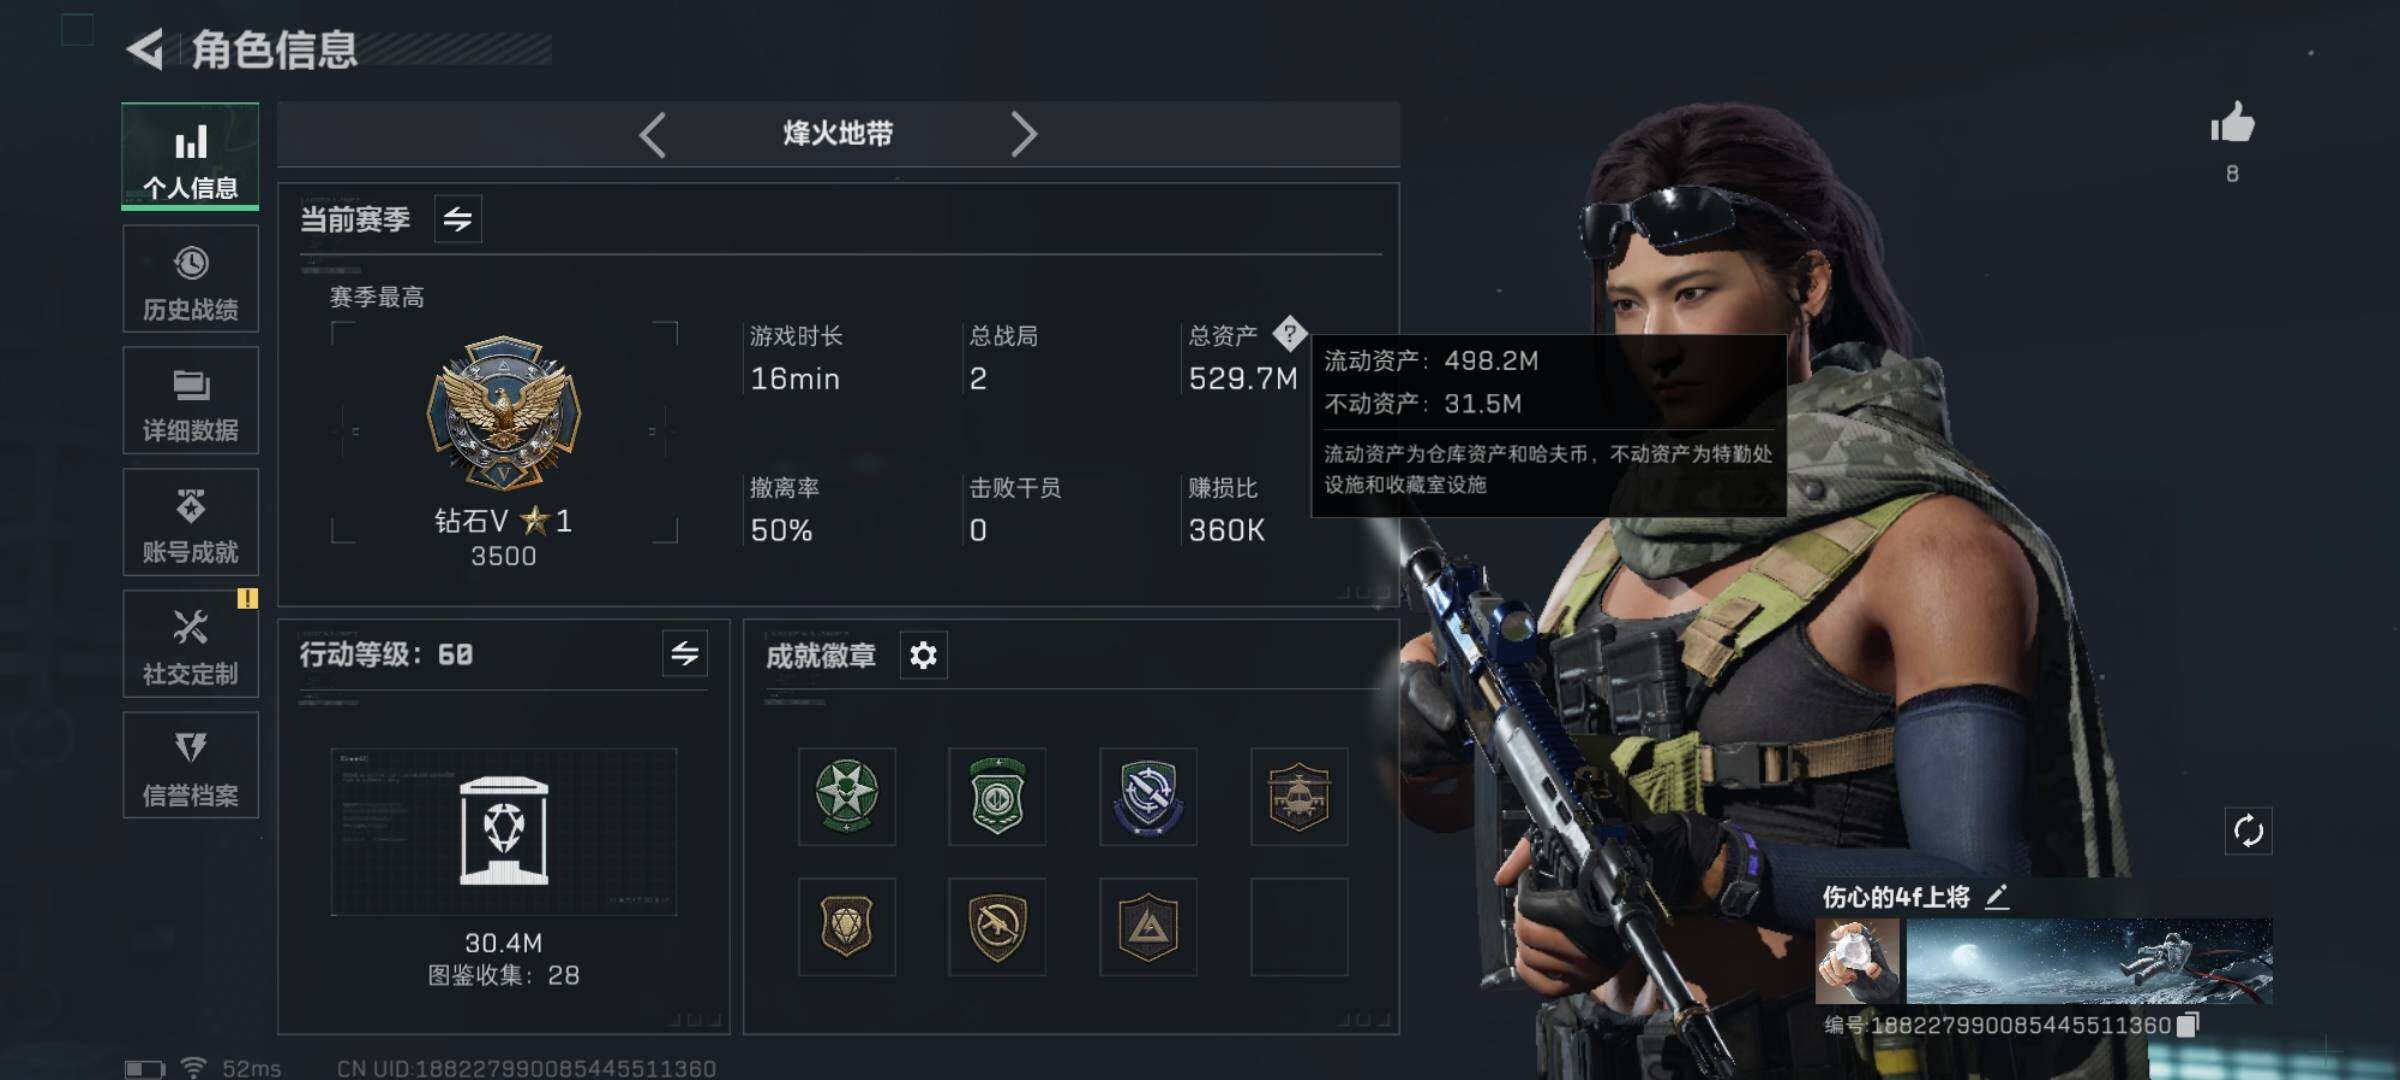The image size is (2400, 1080).
Task: Open the 账号成就 tab
Action: [x=191, y=522]
